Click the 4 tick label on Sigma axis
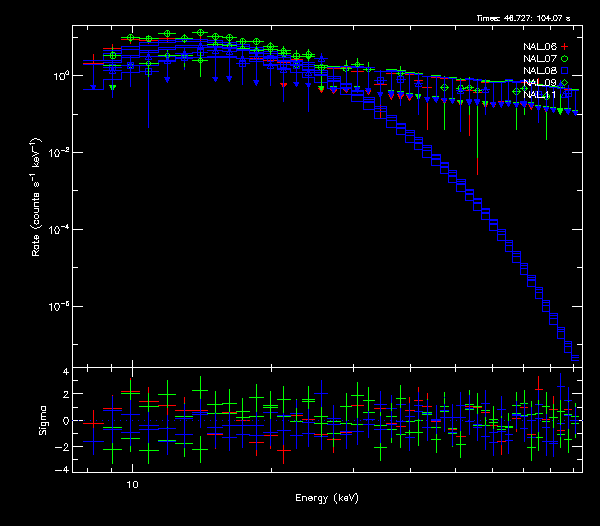This screenshot has width=600, height=526. point(66,372)
